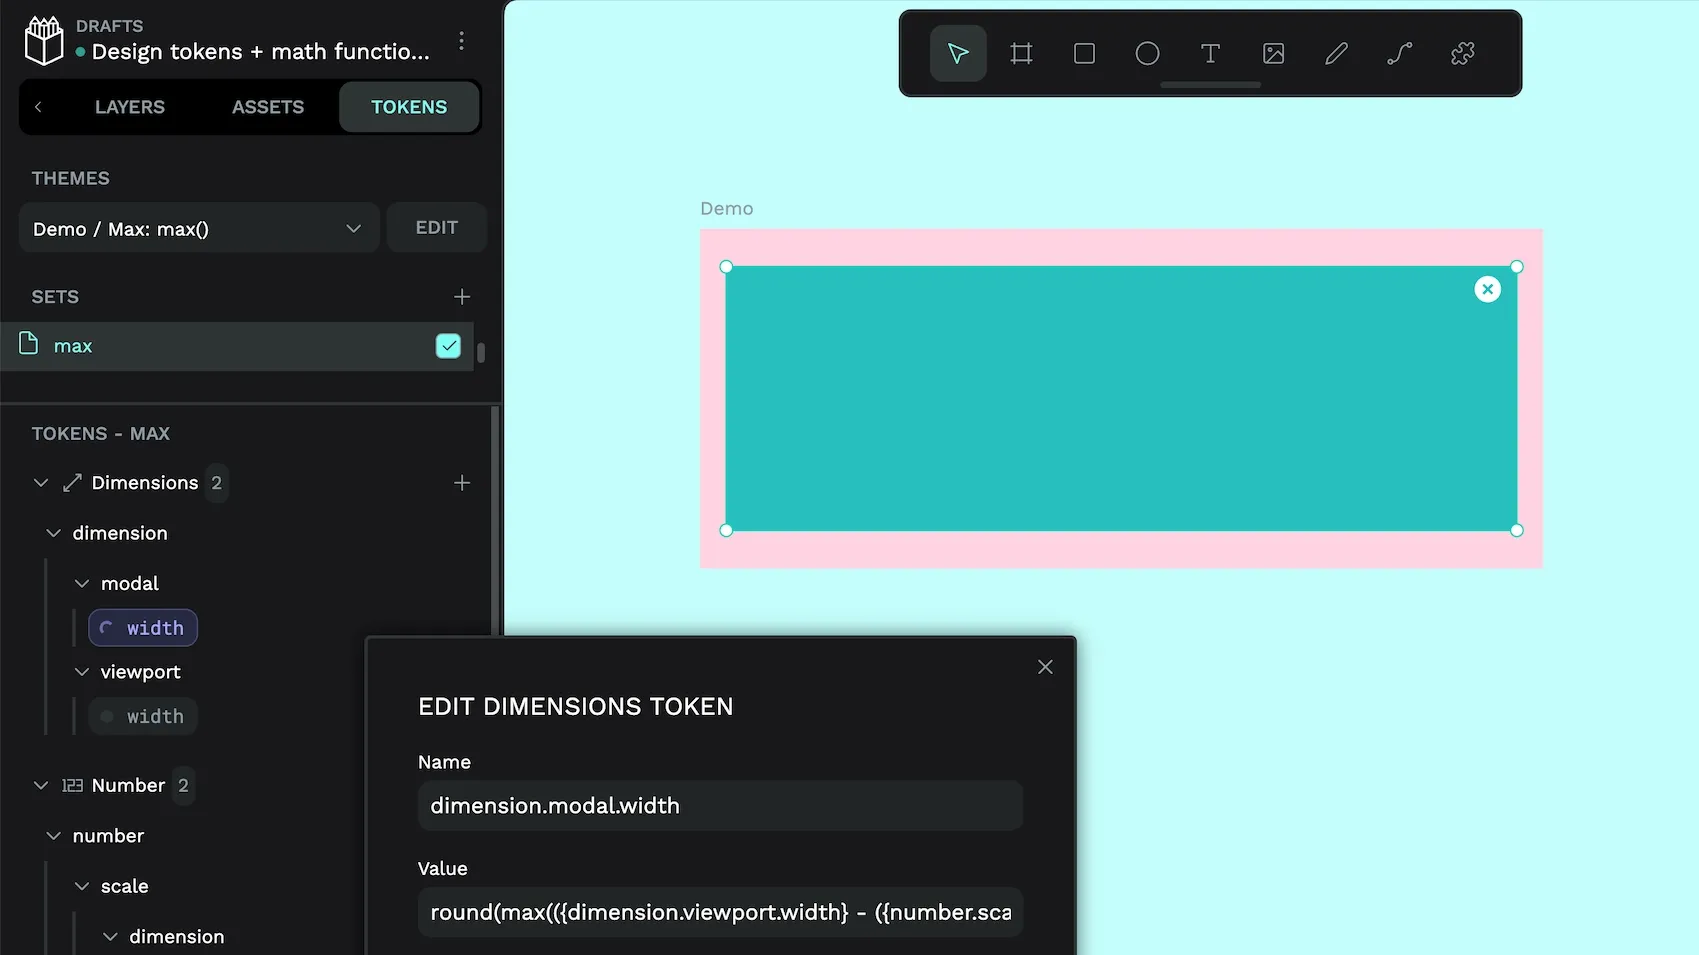The height and width of the screenshot is (955, 1699).
Task: Click the top-right selection handle
Action: (x=1517, y=267)
